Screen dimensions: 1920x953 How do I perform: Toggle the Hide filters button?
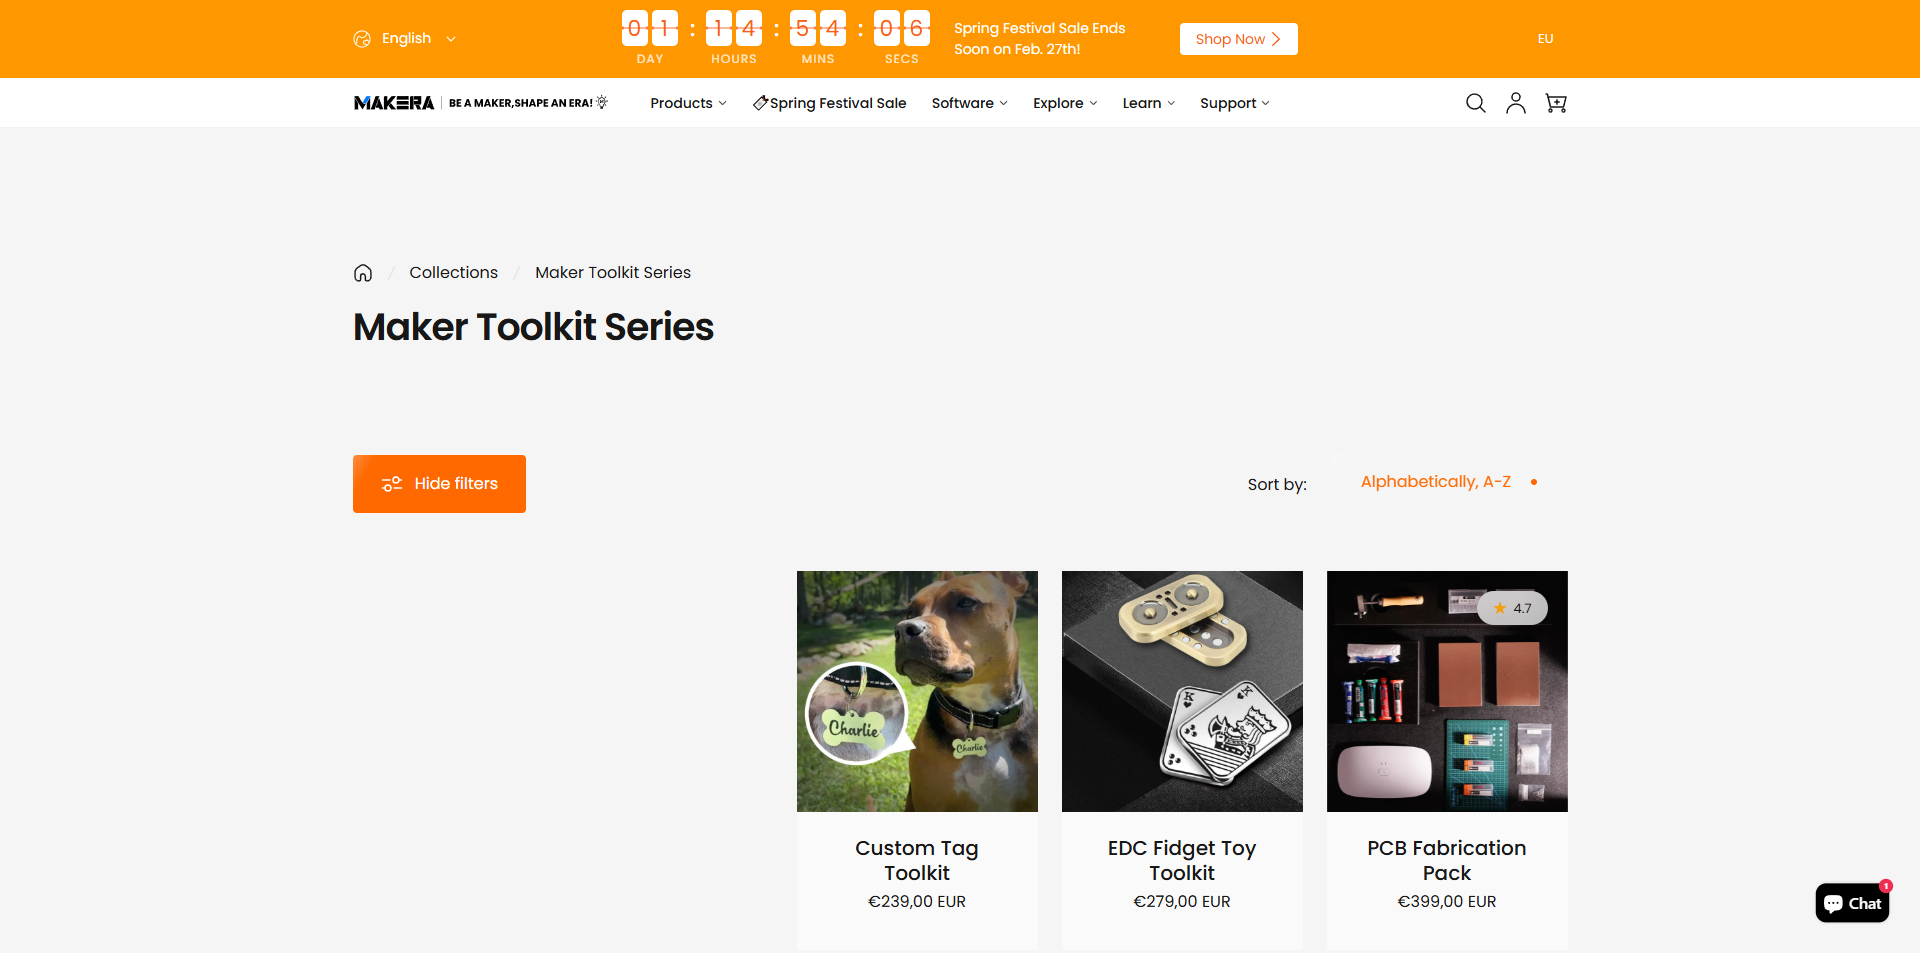point(439,484)
